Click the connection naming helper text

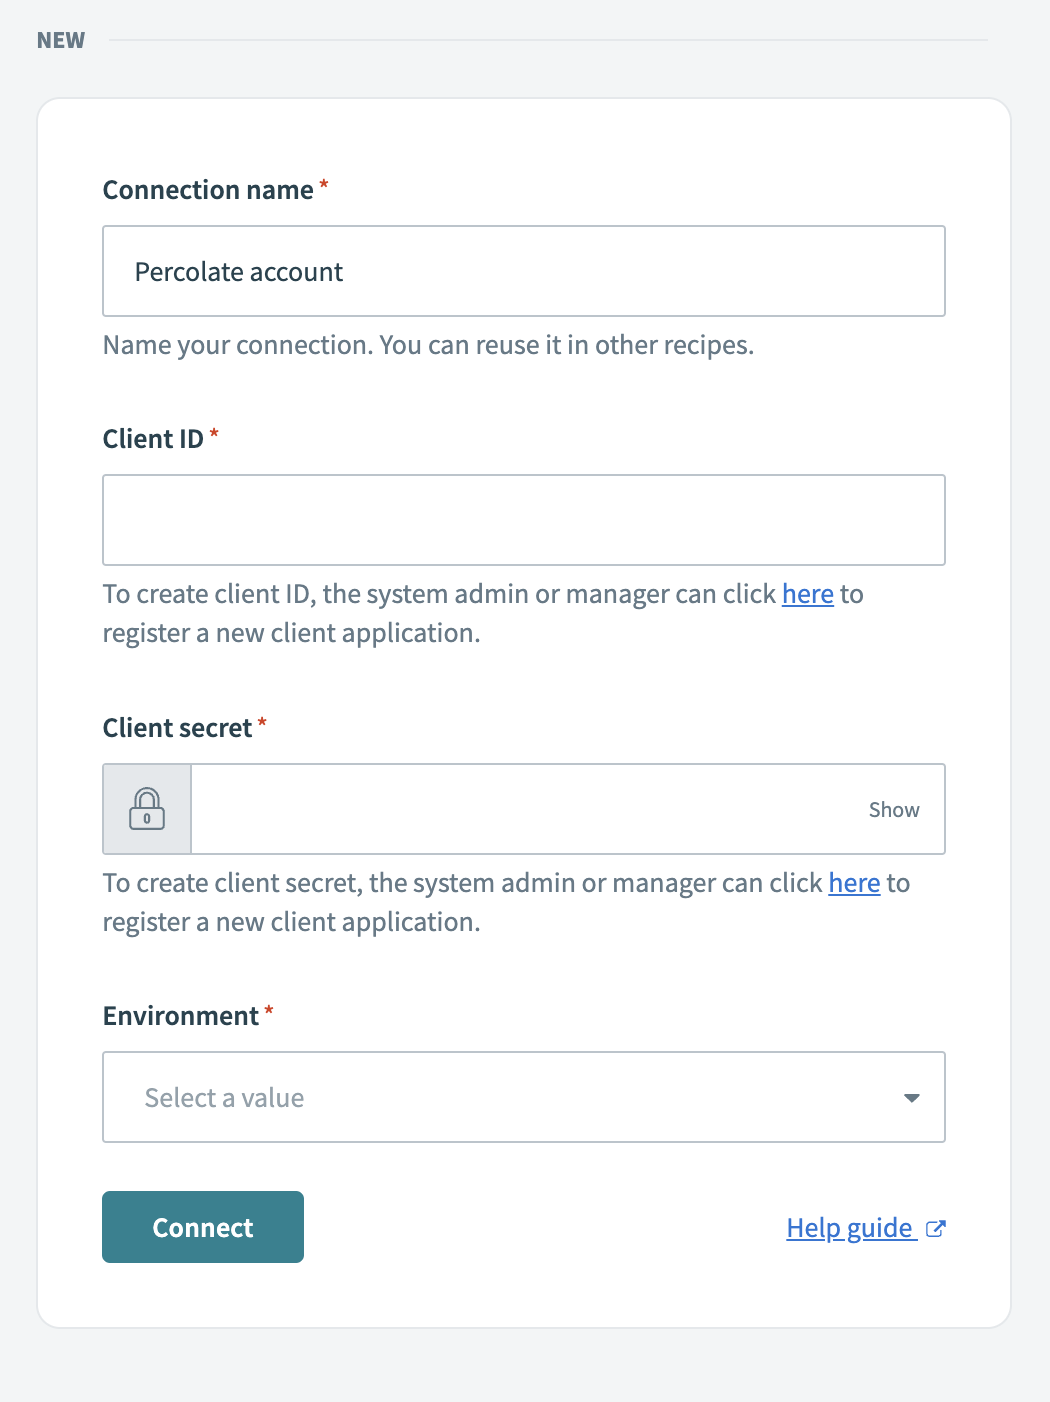[x=428, y=344]
